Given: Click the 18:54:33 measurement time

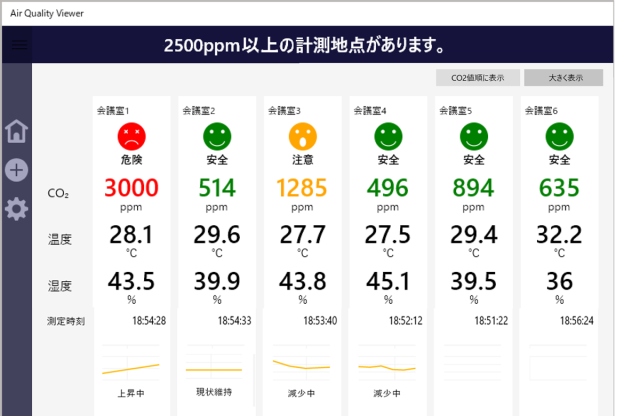Looking at the screenshot, I should [235, 321].
